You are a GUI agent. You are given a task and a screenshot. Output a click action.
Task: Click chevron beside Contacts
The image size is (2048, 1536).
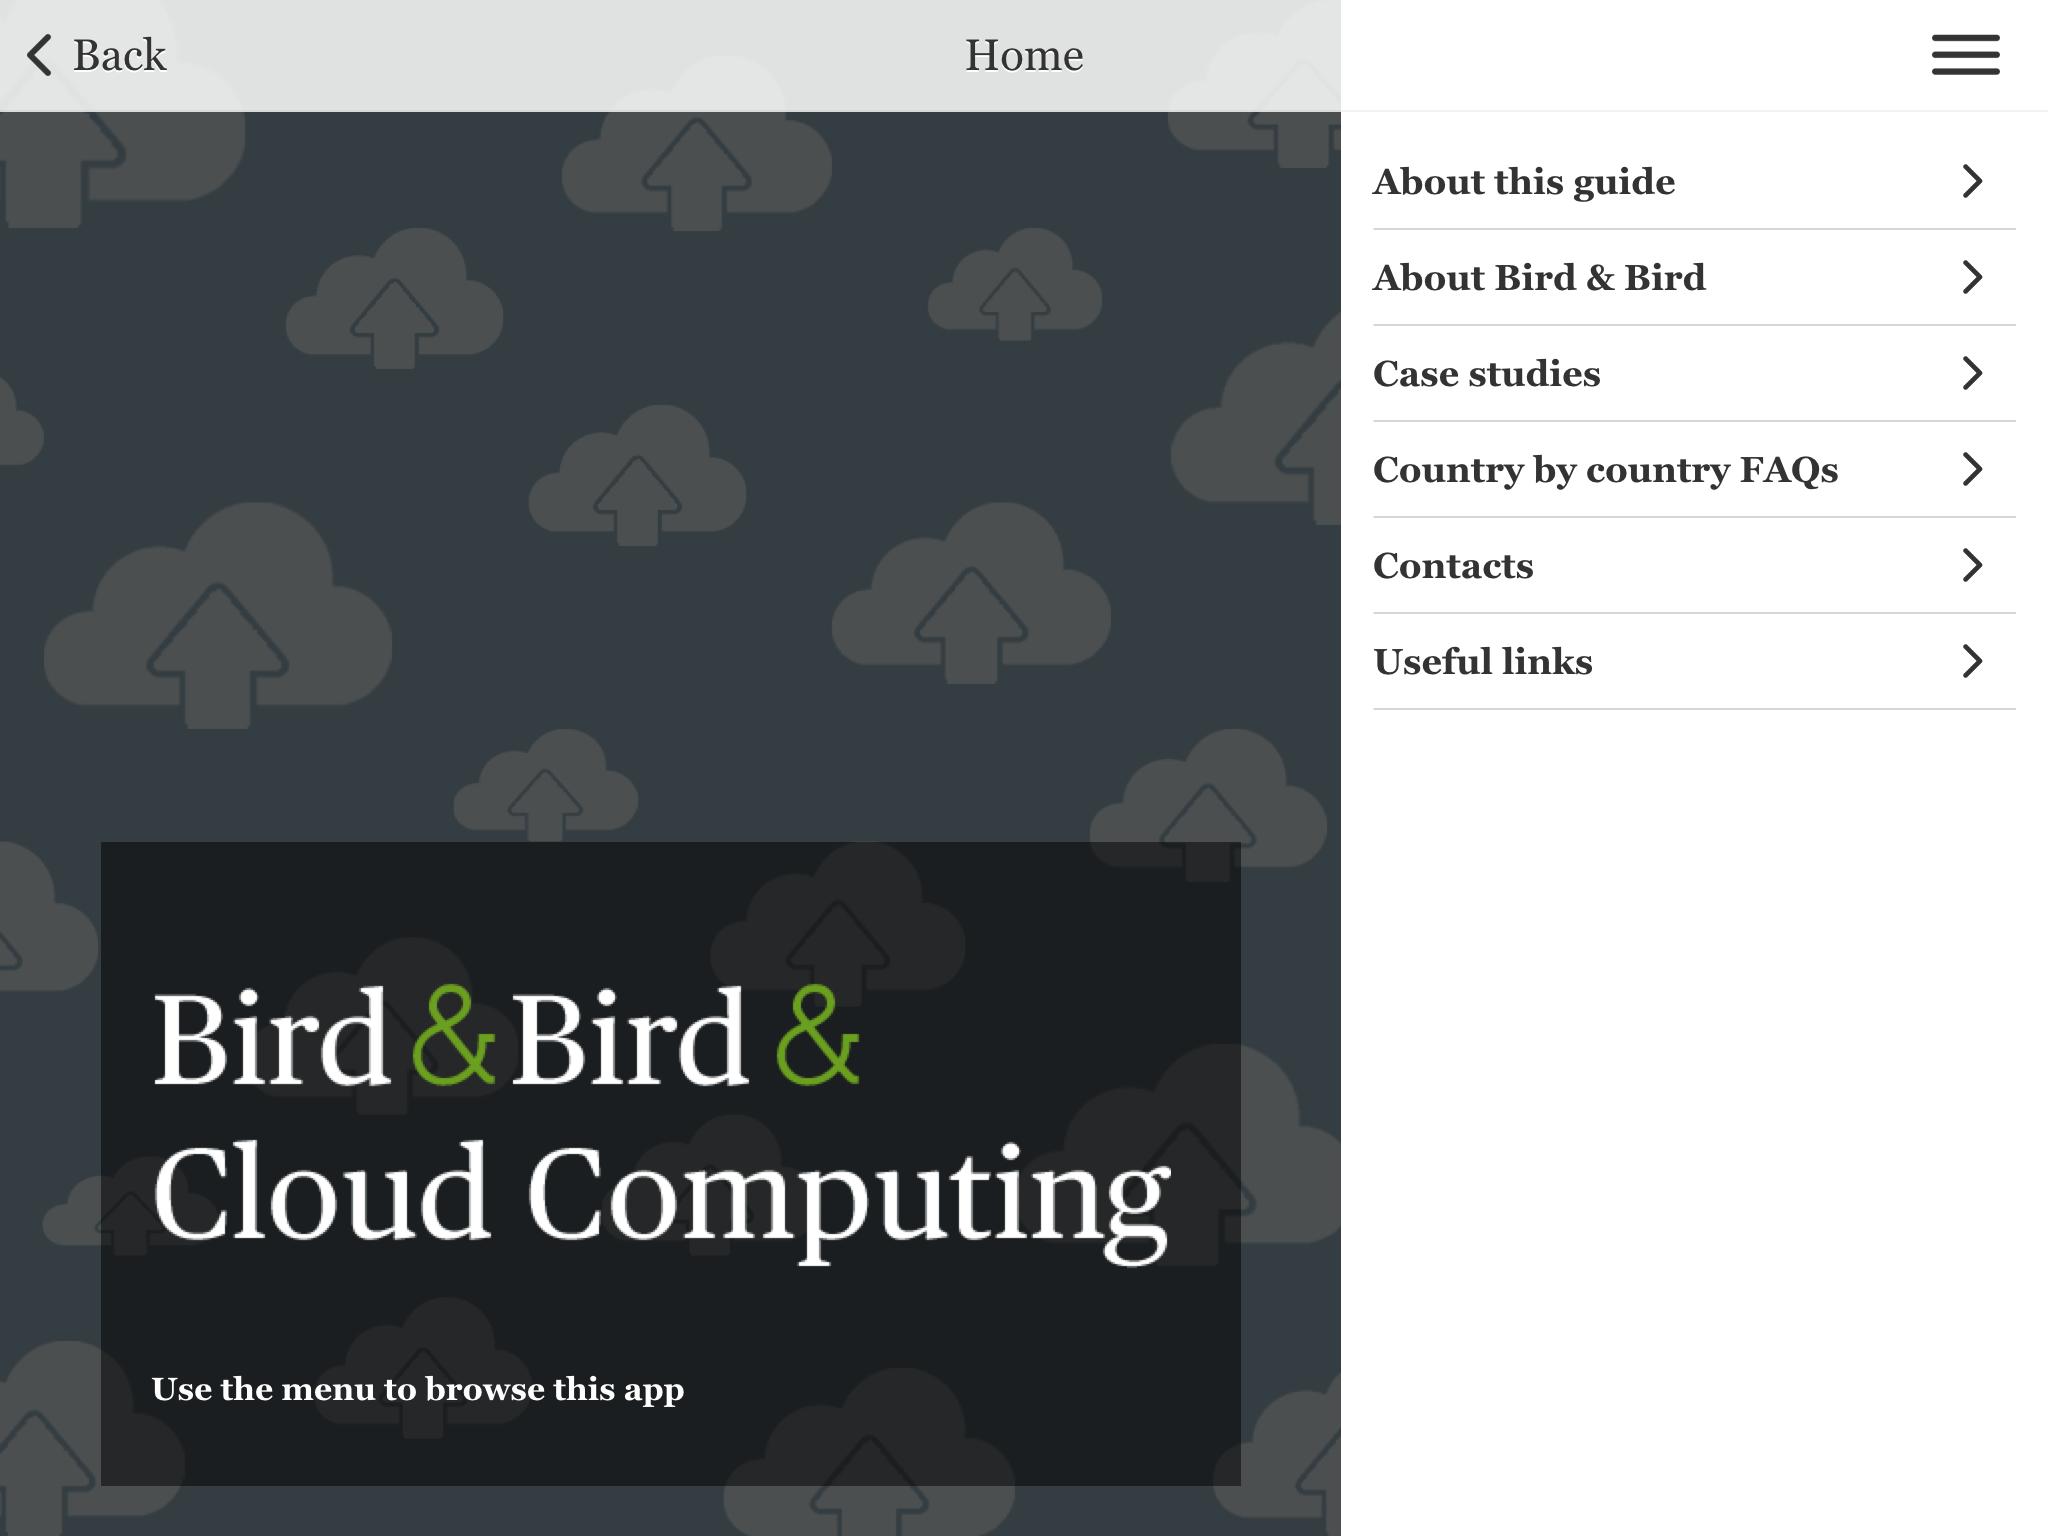pos(1972,566)
